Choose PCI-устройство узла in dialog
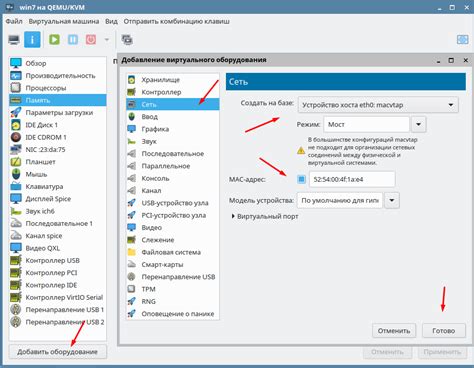The height and width of the screenshot is (368, 474). coord(173,215)
